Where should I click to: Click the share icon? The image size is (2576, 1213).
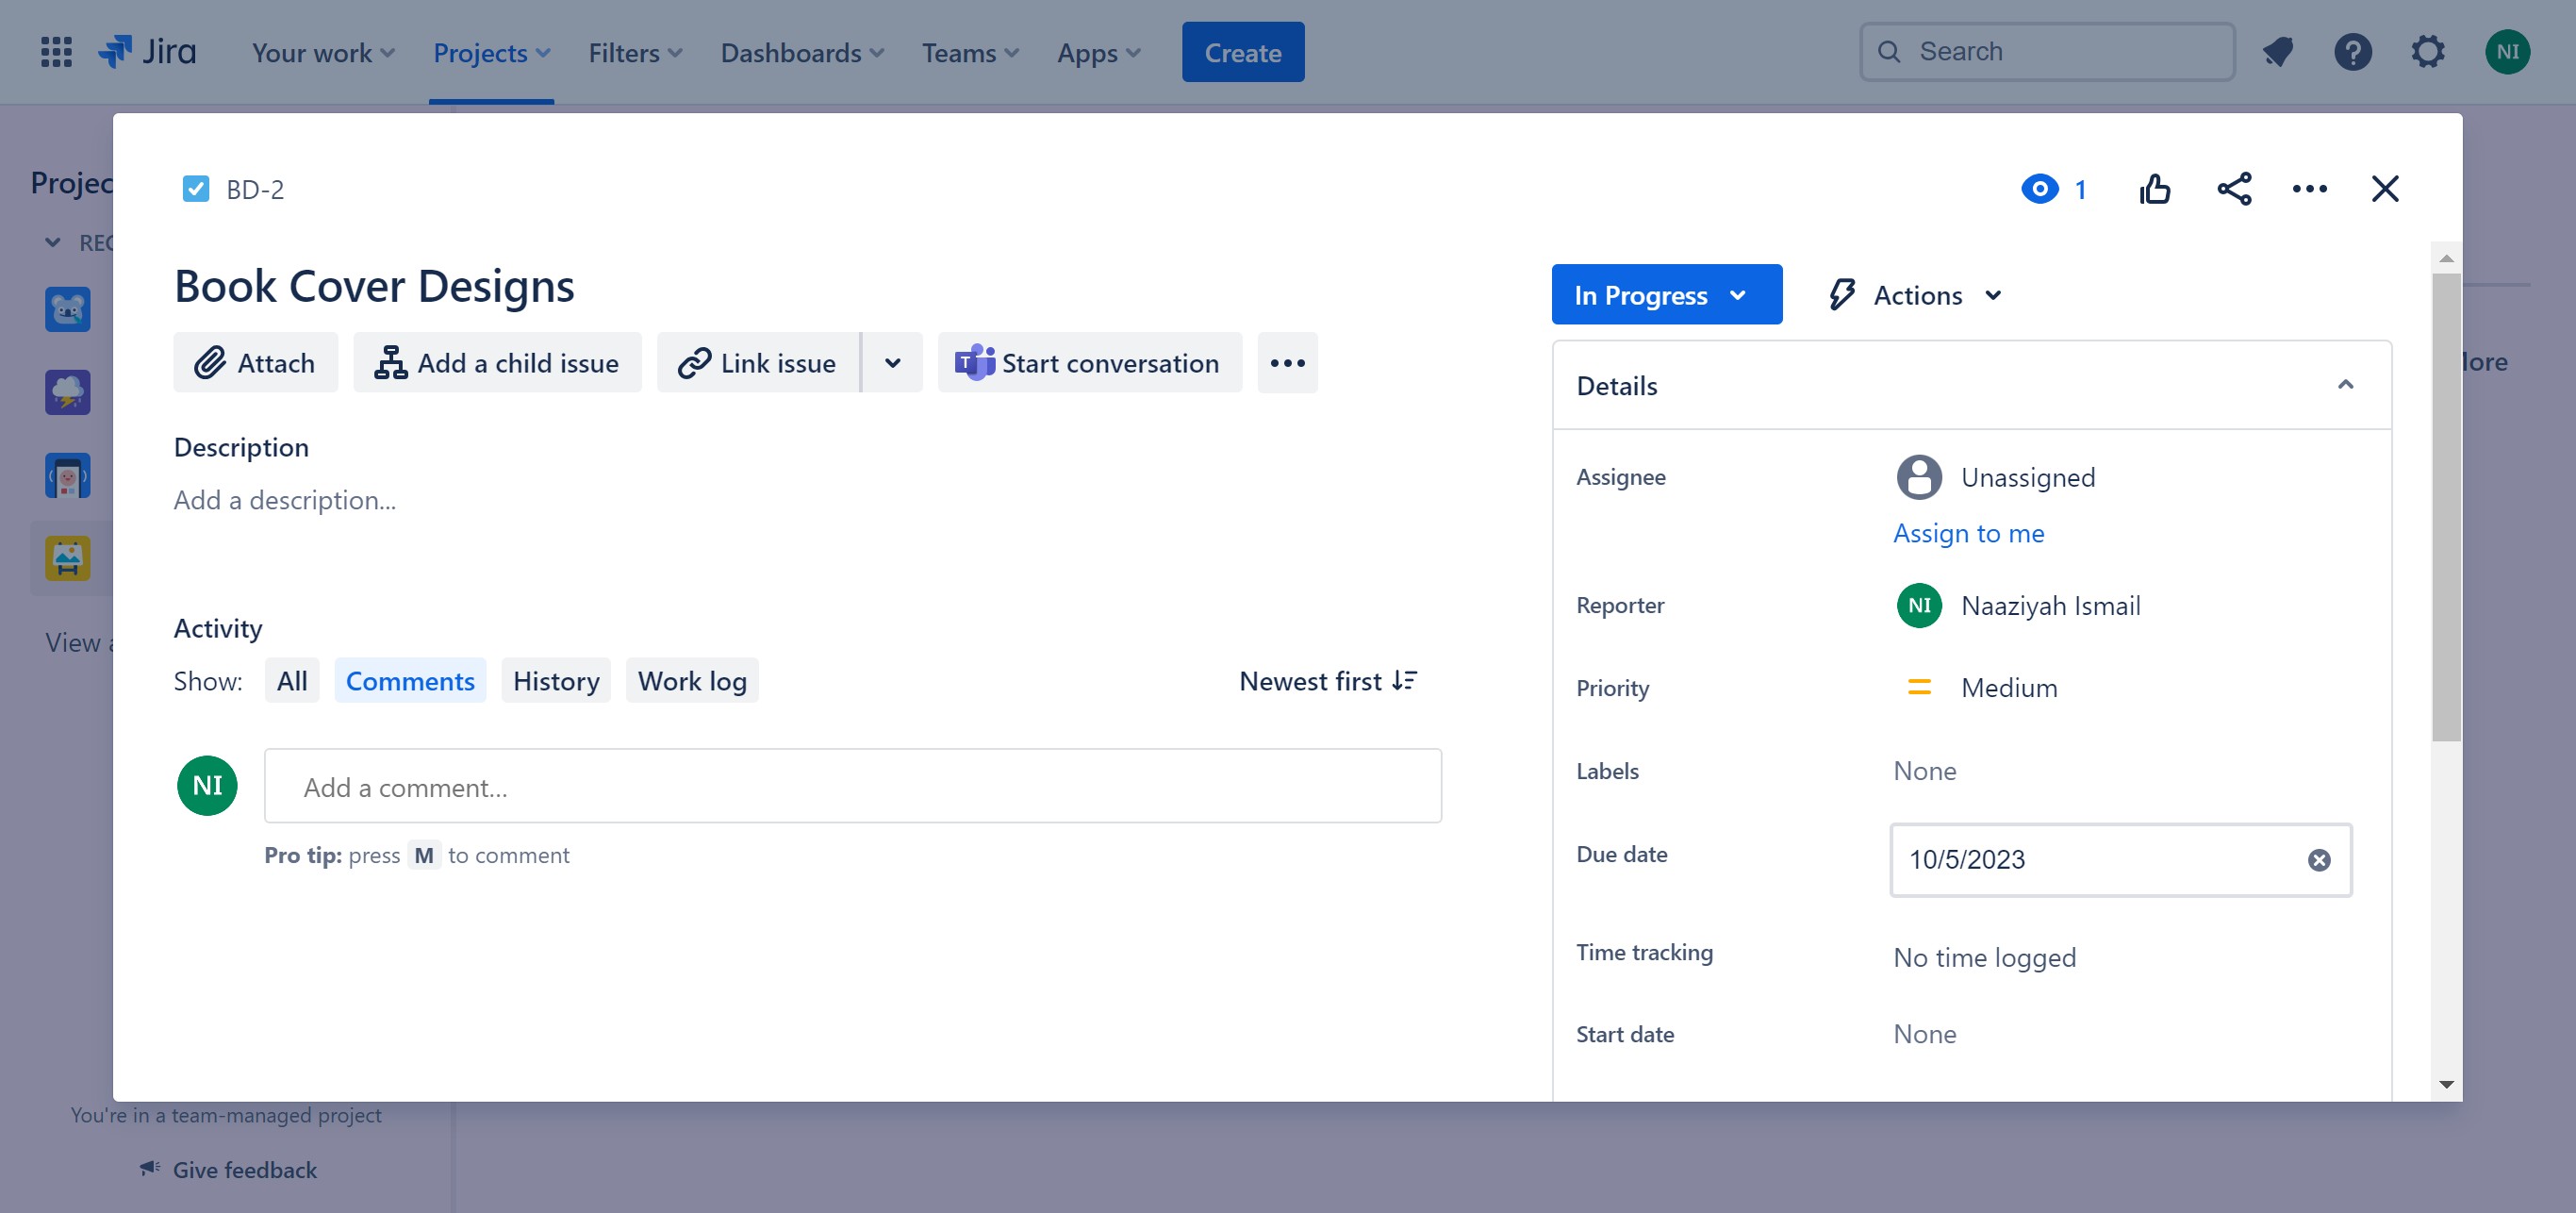[x=2234, y=189]
